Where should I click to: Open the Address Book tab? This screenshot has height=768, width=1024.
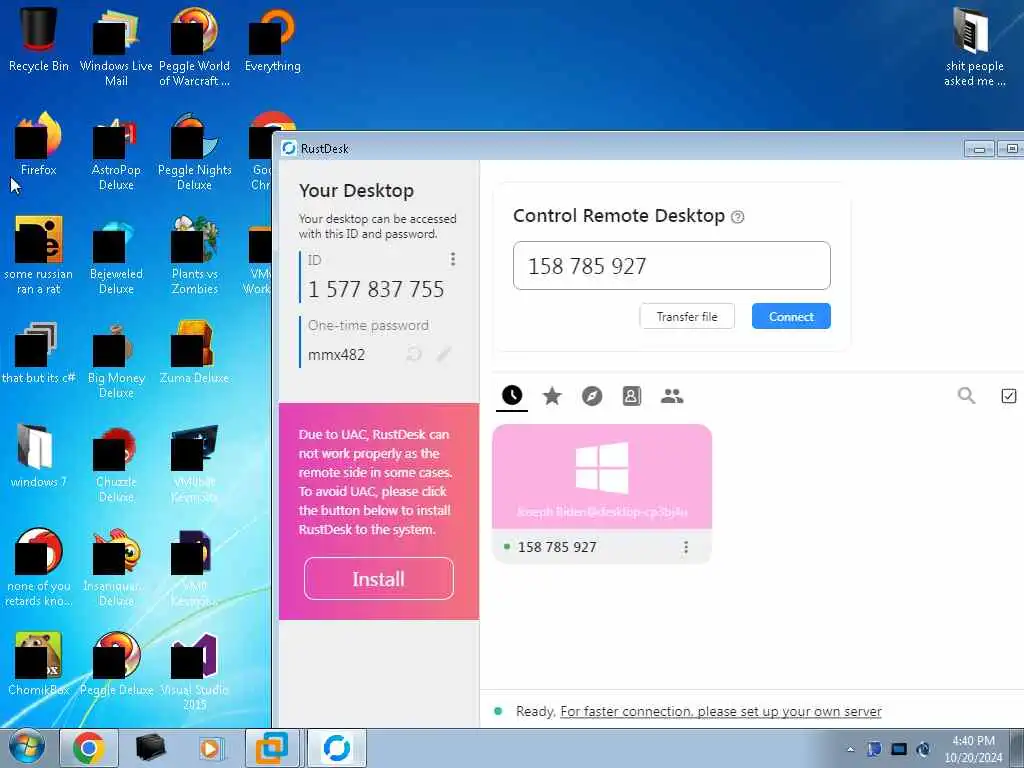(632, 396)
